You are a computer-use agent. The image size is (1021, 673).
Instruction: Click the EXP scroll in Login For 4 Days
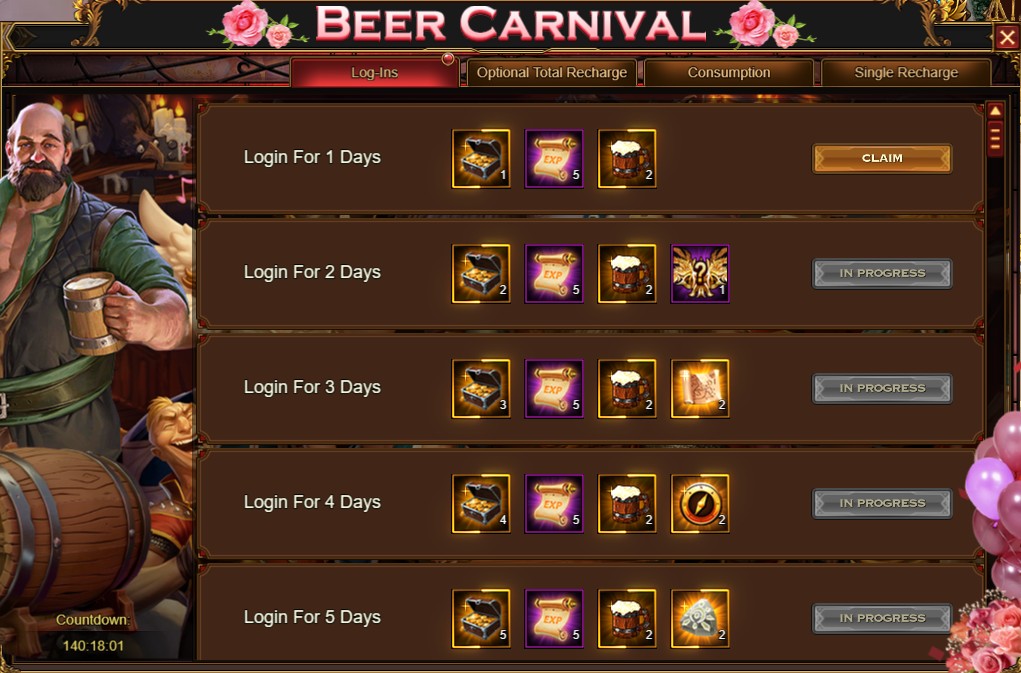(x=554, y=503)
